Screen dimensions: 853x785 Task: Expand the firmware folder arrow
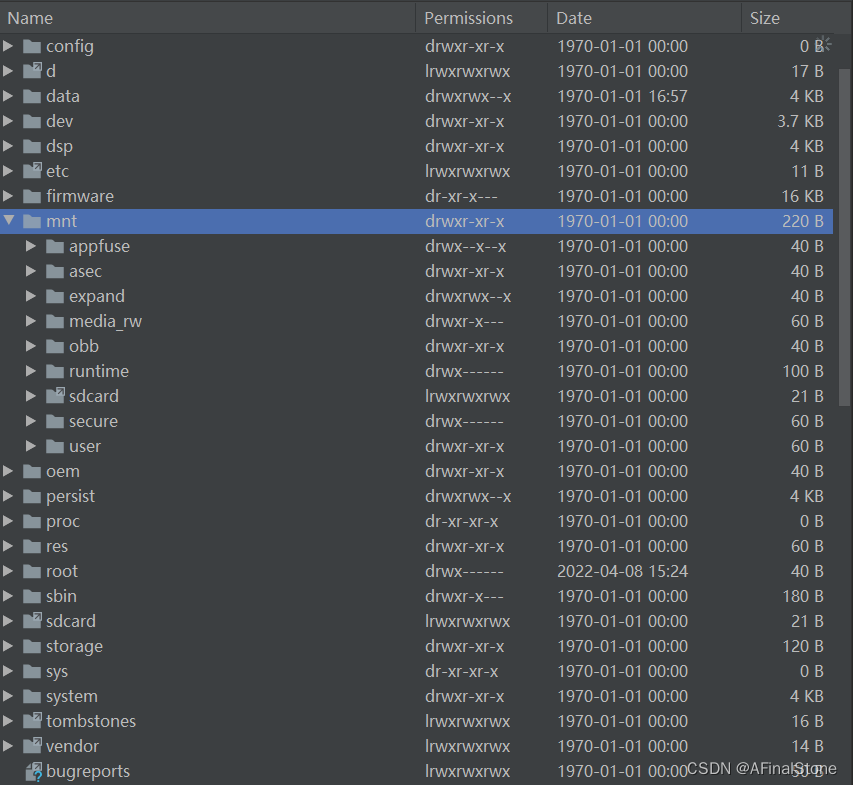[x=8, y=196]
